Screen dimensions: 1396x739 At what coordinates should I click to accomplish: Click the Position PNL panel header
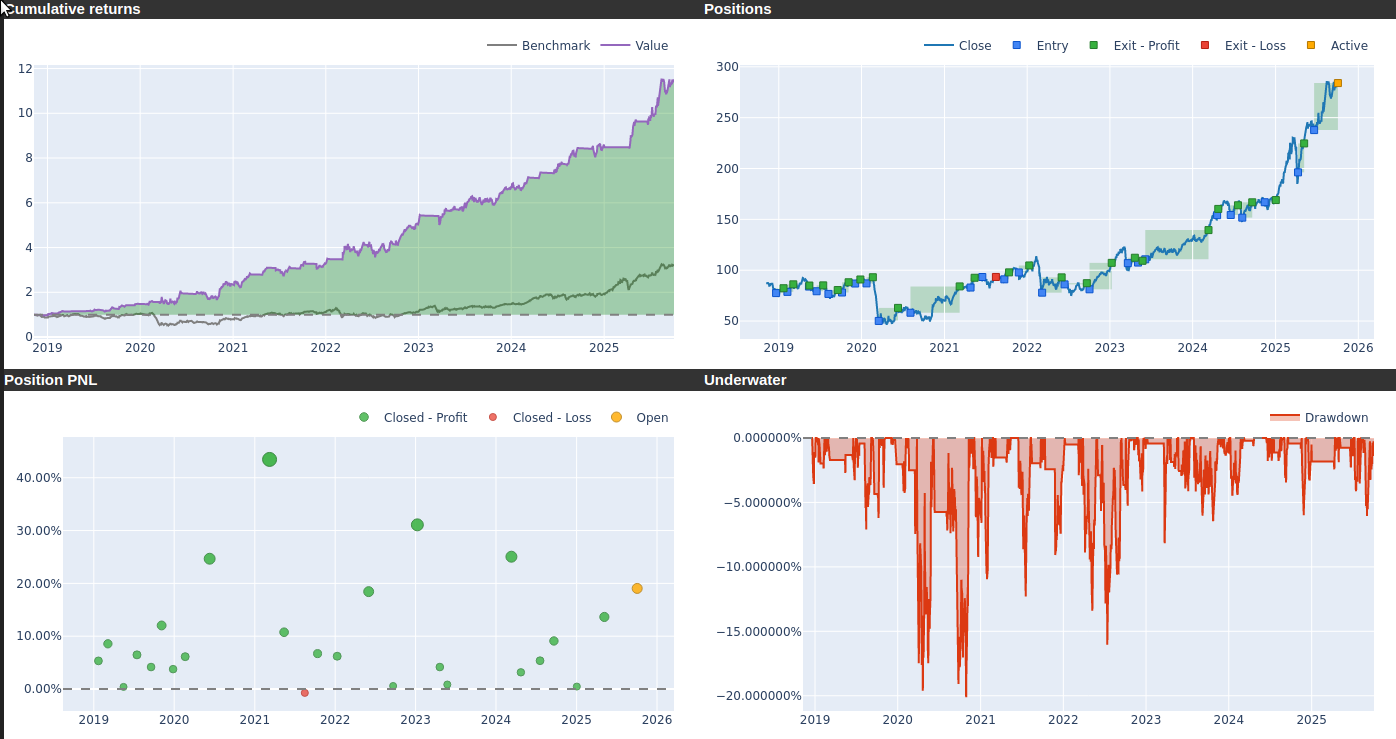pos(51,380)
